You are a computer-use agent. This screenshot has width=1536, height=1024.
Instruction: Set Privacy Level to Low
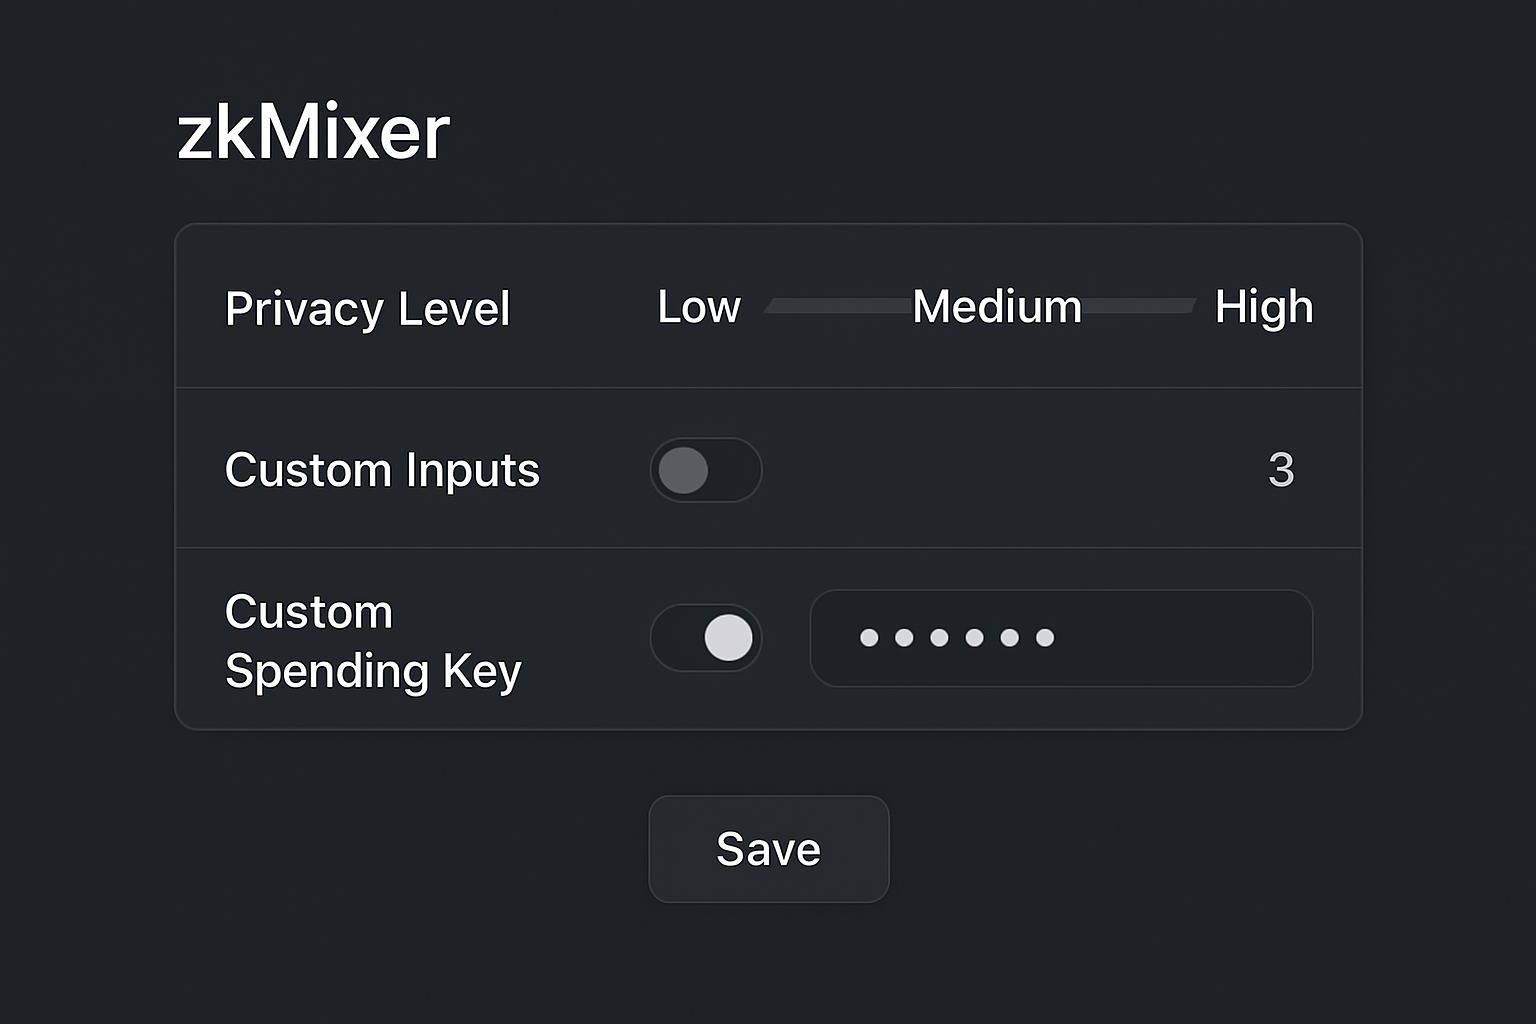[698, 308]
